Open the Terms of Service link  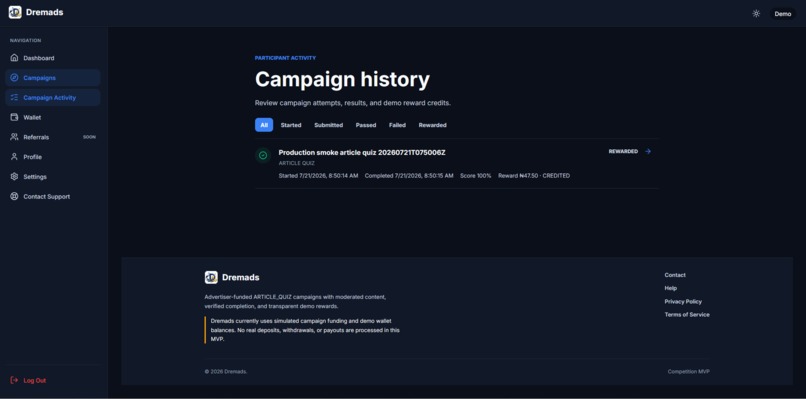pos(687,315)
